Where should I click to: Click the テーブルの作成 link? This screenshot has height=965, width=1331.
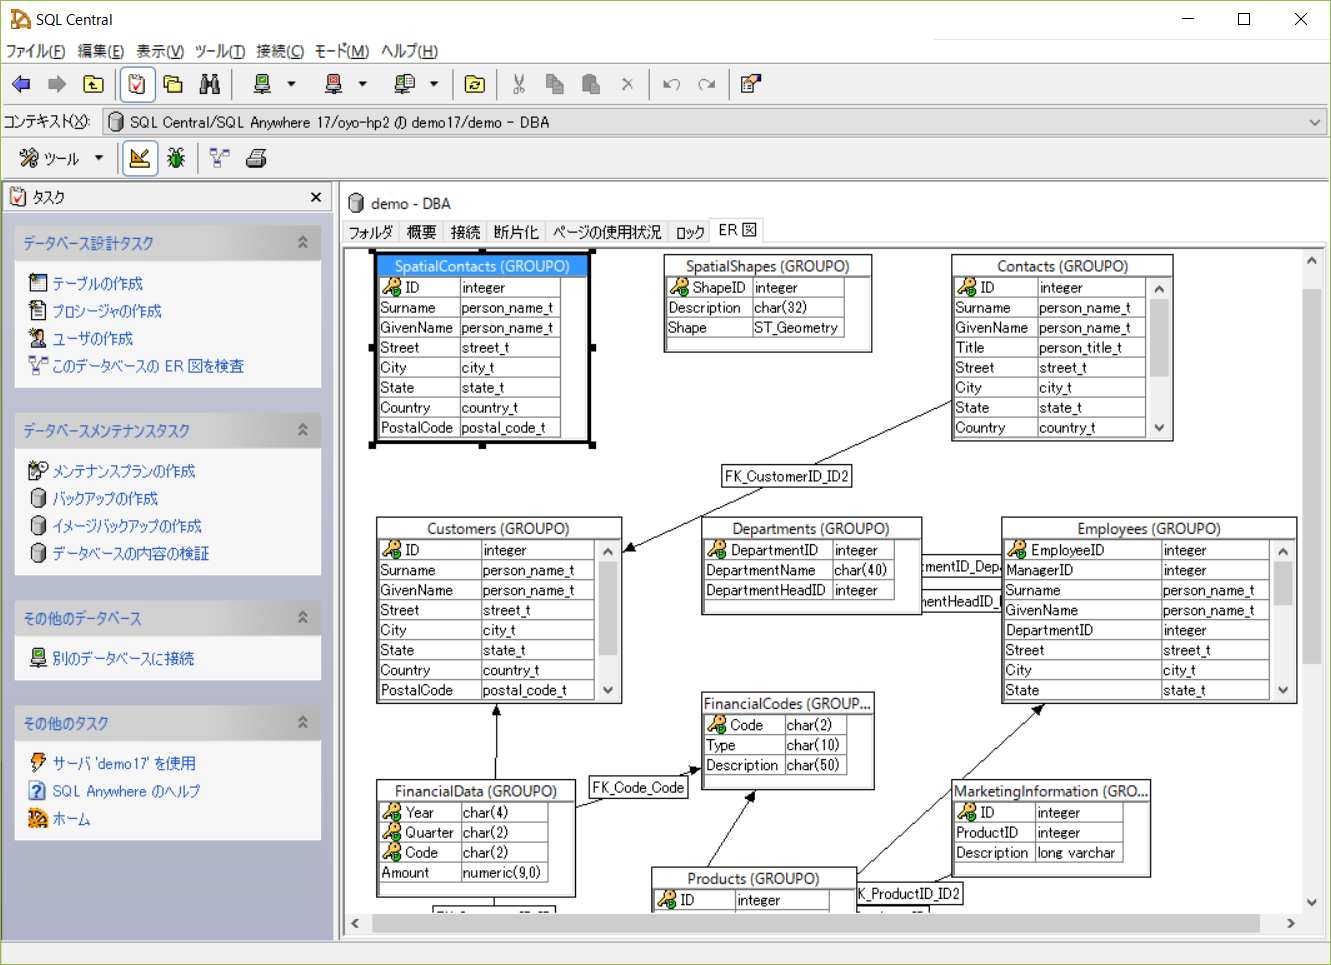click(x=97, y=283)
